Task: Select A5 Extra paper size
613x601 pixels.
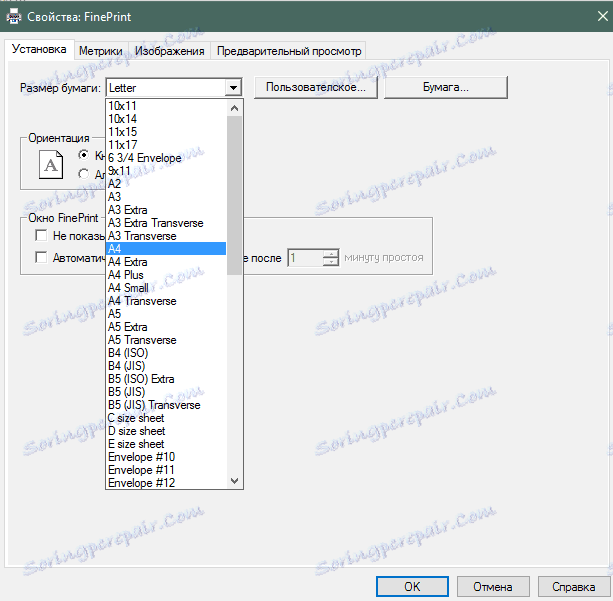Action: tap(166, 327)
